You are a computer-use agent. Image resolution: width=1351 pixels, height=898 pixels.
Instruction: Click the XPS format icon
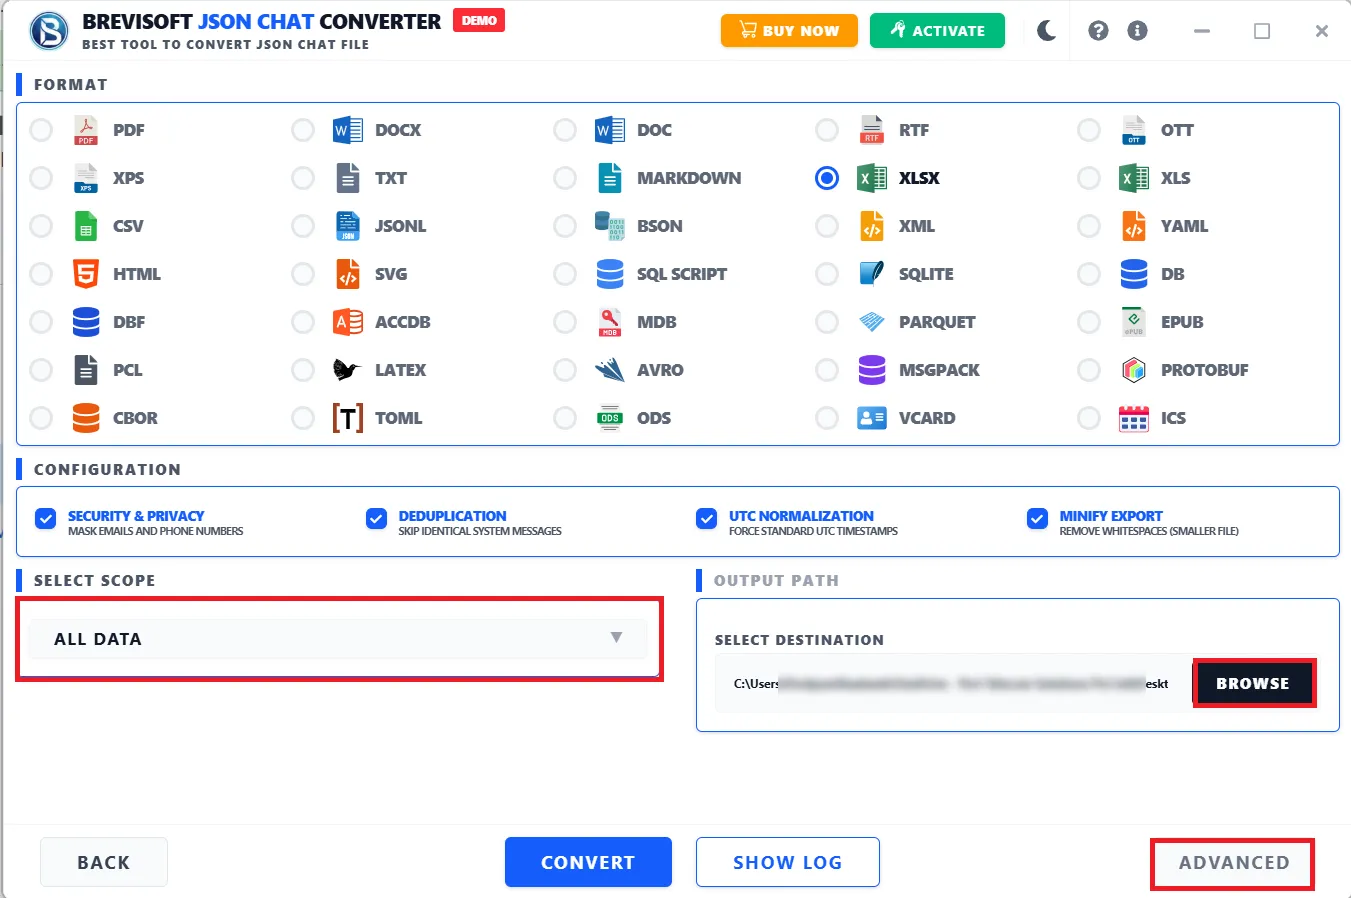86,178
